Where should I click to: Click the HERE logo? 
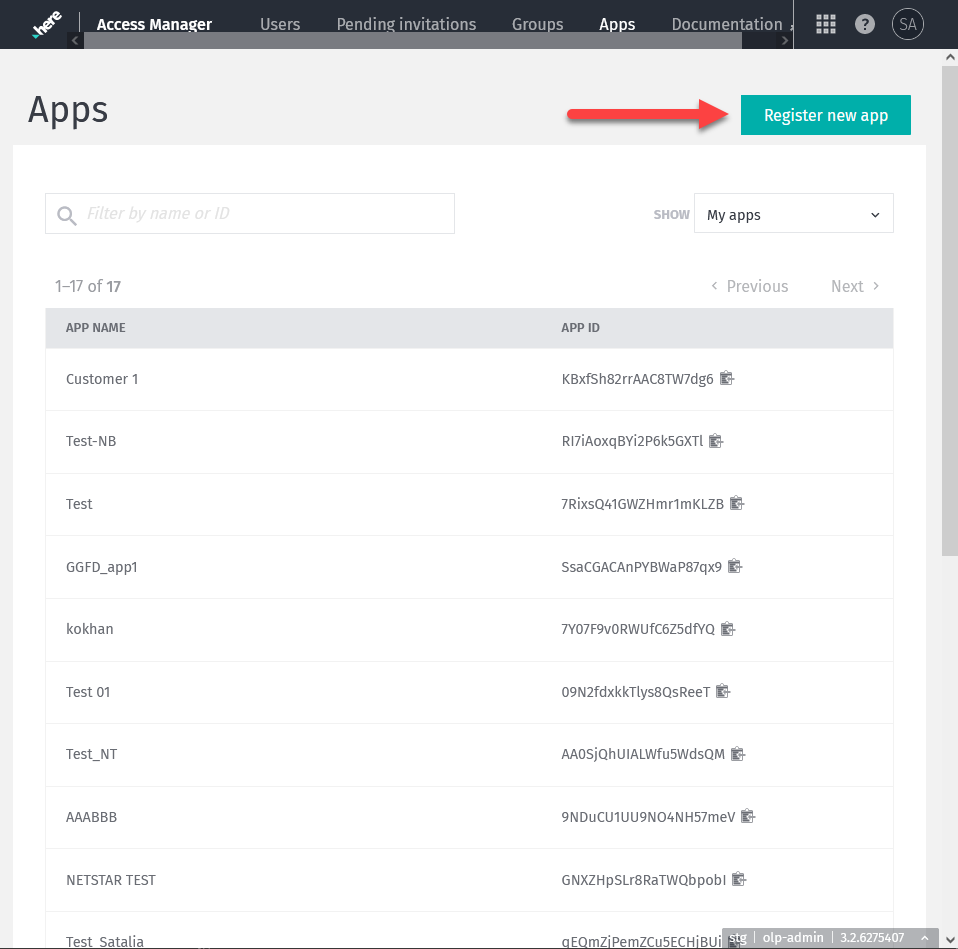pos(47,24)
